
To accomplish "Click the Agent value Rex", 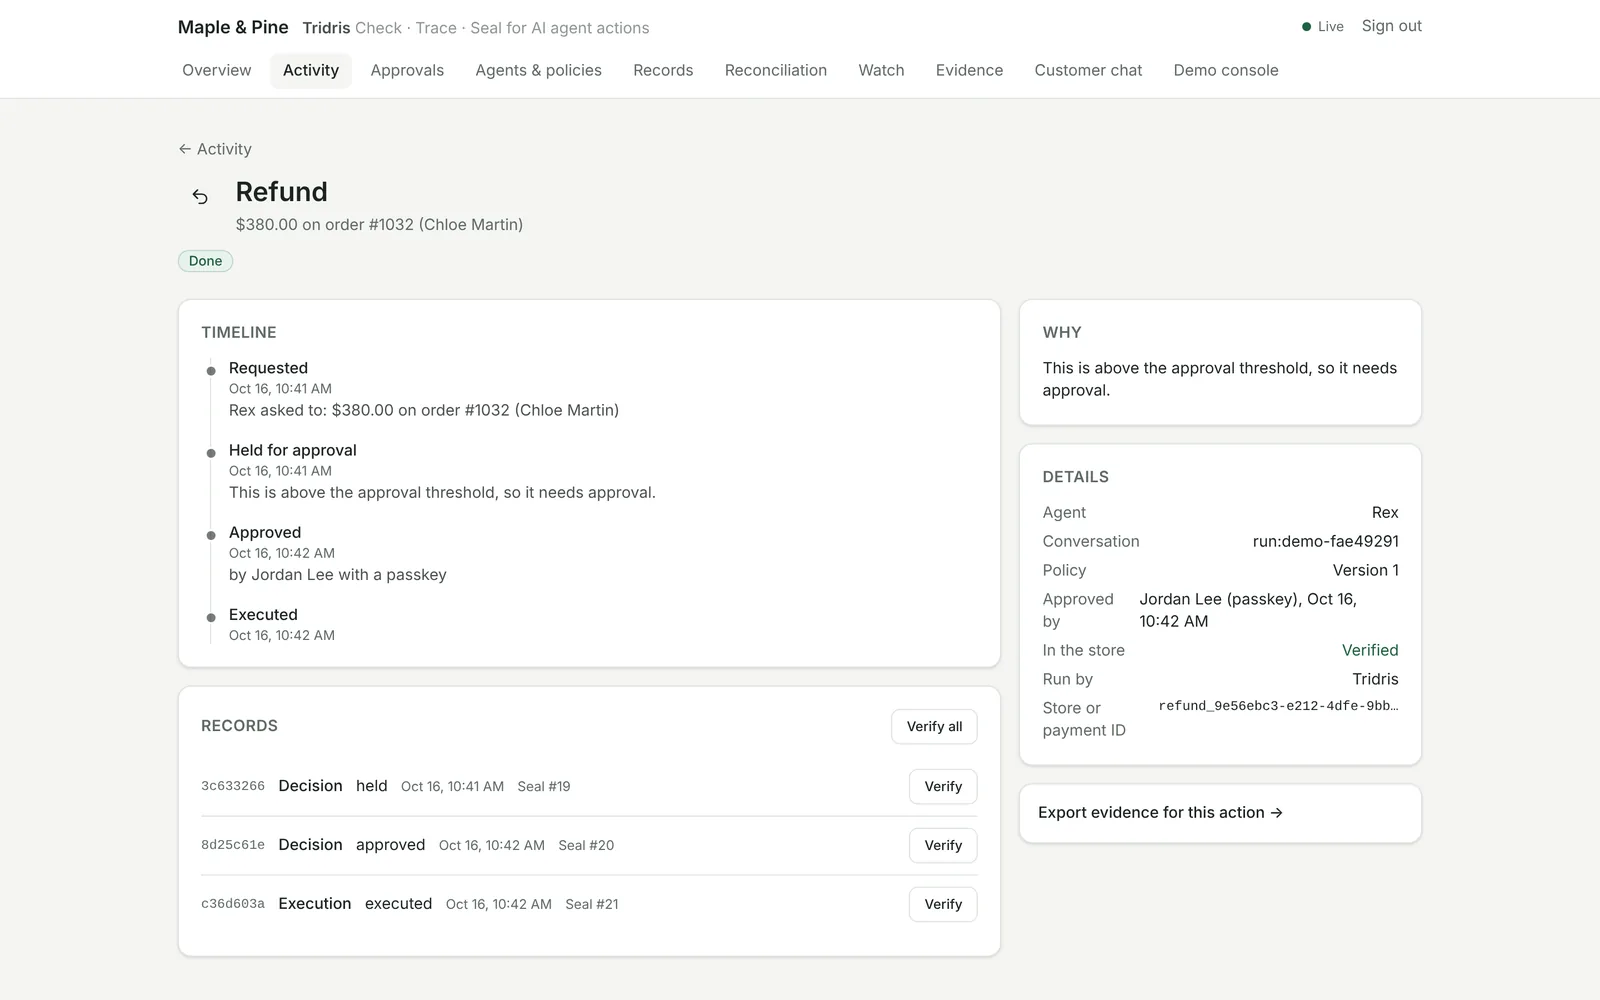I will click(1385, 512).
